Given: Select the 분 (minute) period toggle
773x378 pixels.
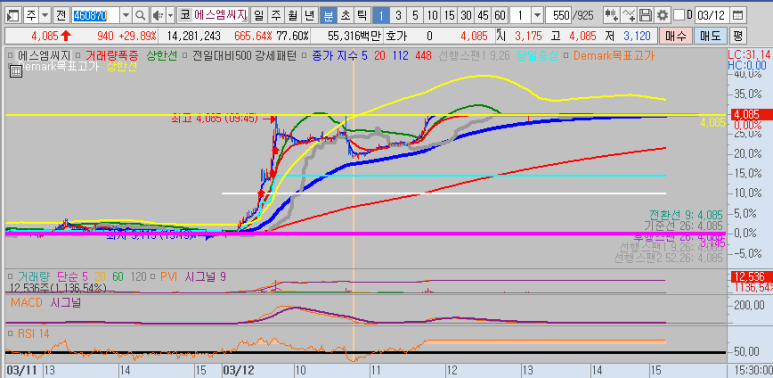Looking at the screenshot, I should tap(327, 16).
